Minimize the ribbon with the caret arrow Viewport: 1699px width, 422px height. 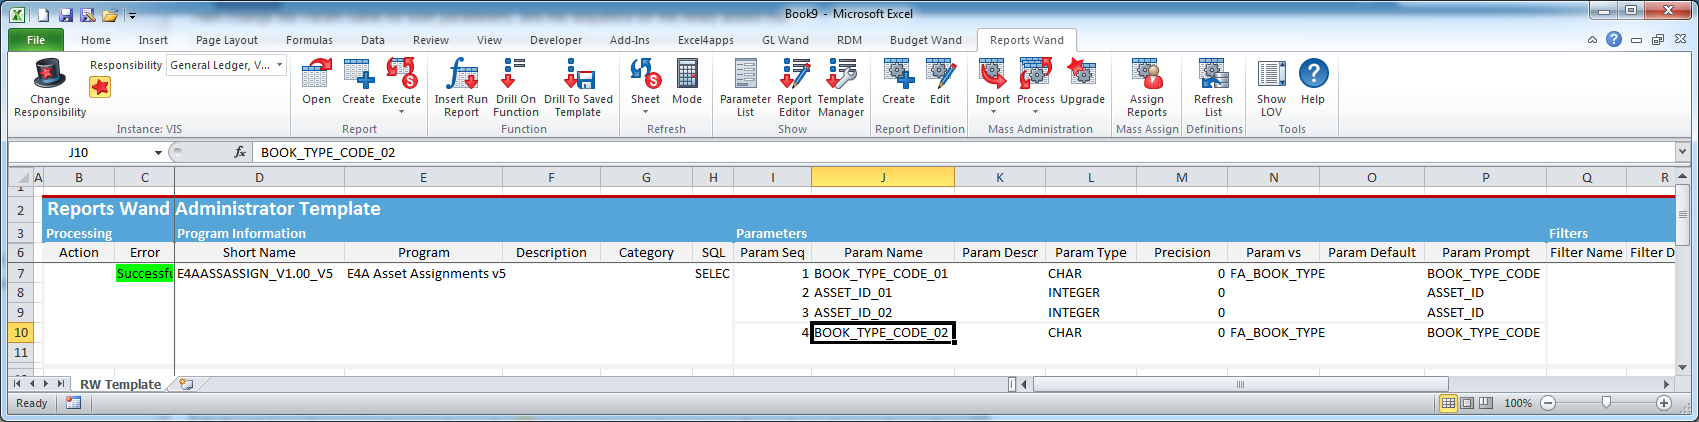[1593, 40]
